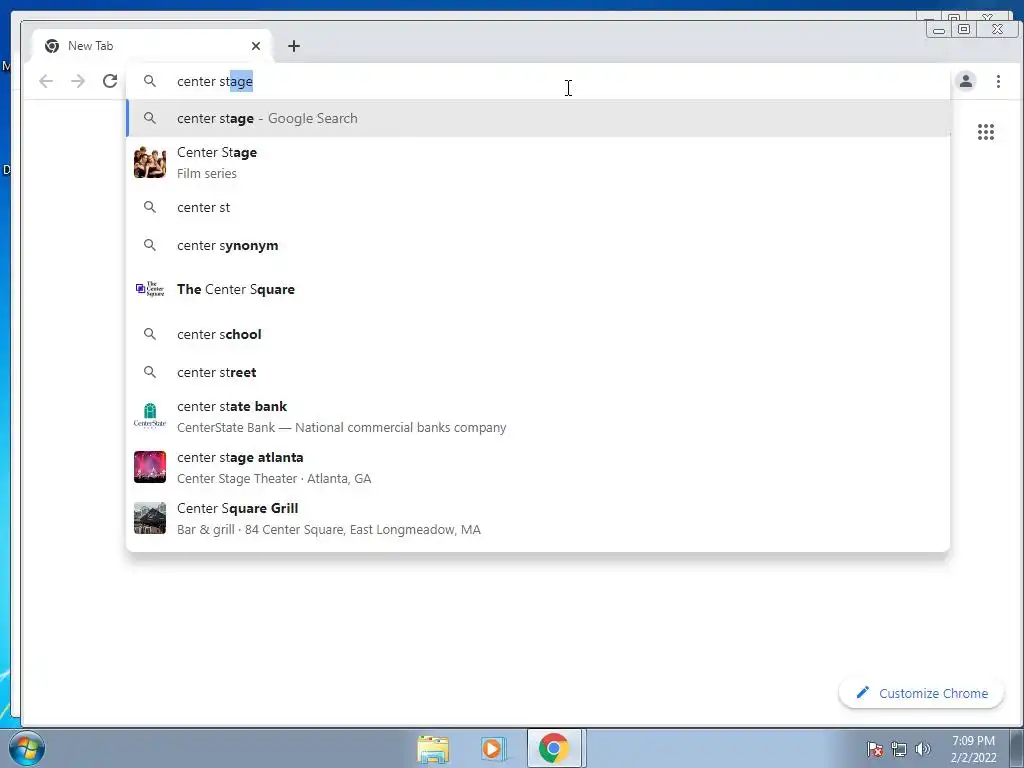Click the Customize Chrome button
The width and height of the screenshot is (1024, 768).
pos(921,693)
